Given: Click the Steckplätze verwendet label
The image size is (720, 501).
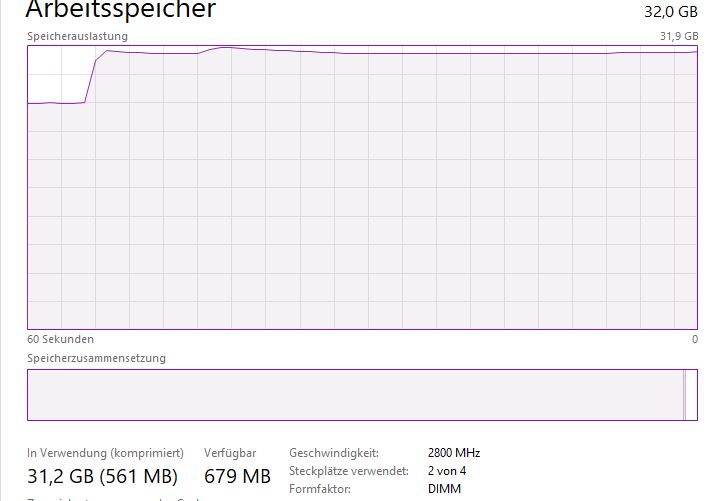Looking at the screenshot, I should [349, 471].
